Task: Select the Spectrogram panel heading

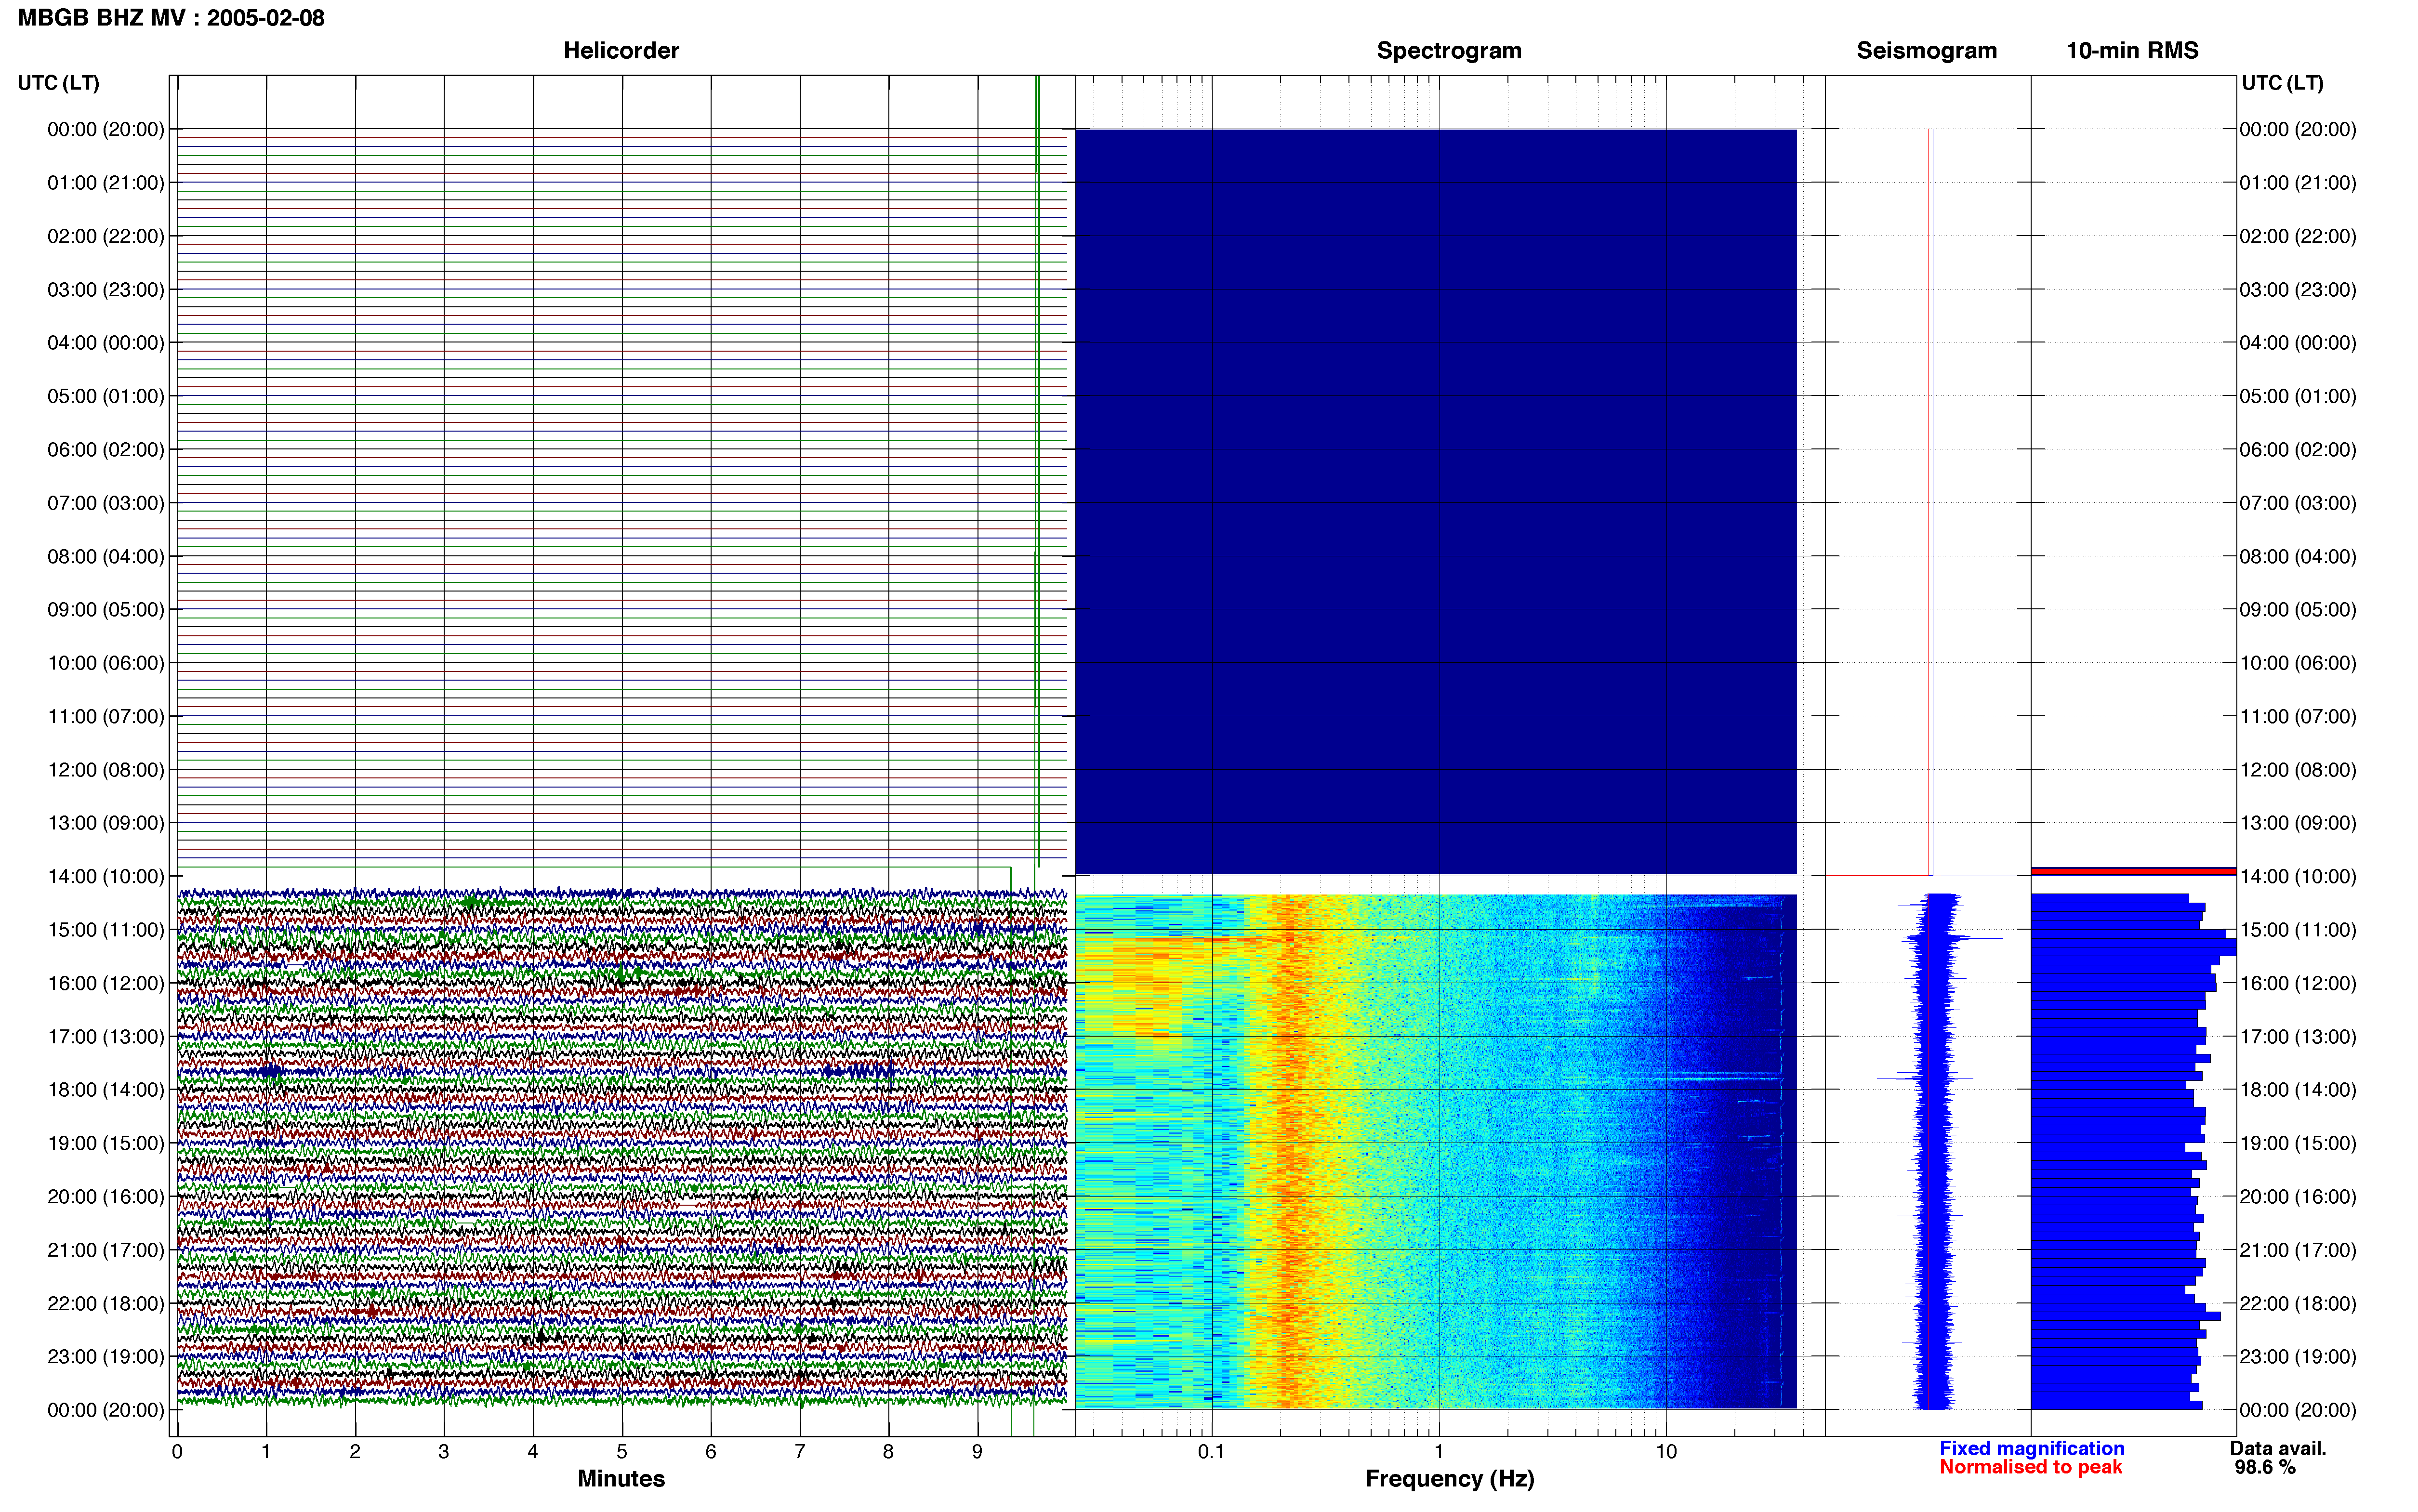Action: click(x=1449, y=51)
